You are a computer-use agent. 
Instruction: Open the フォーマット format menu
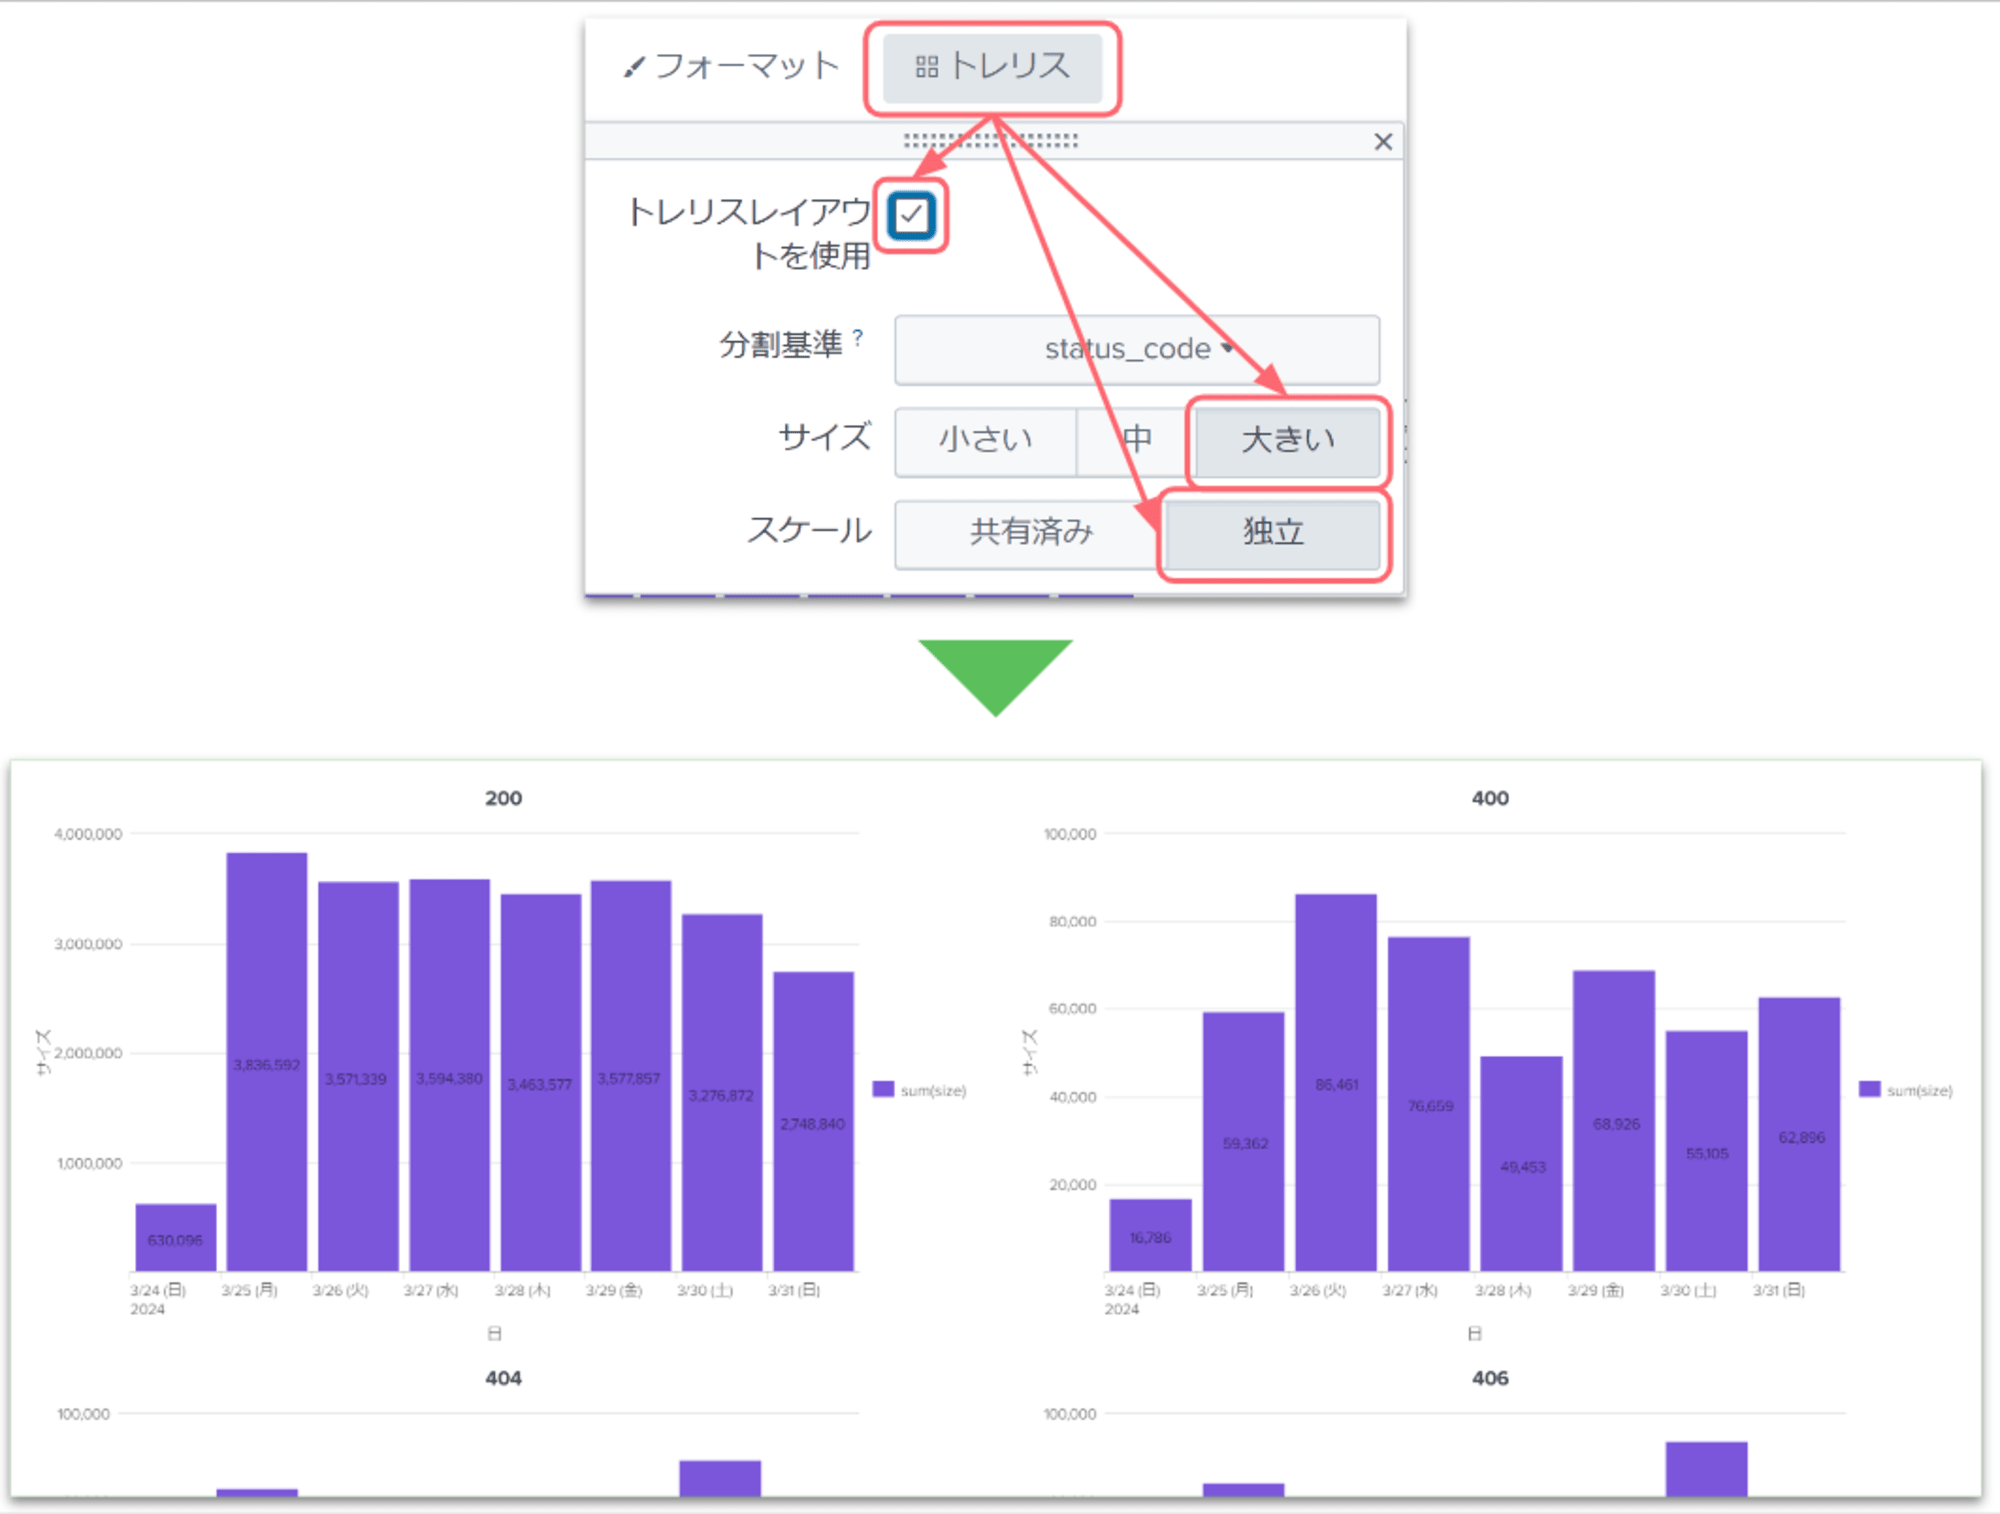coord(731,66)
